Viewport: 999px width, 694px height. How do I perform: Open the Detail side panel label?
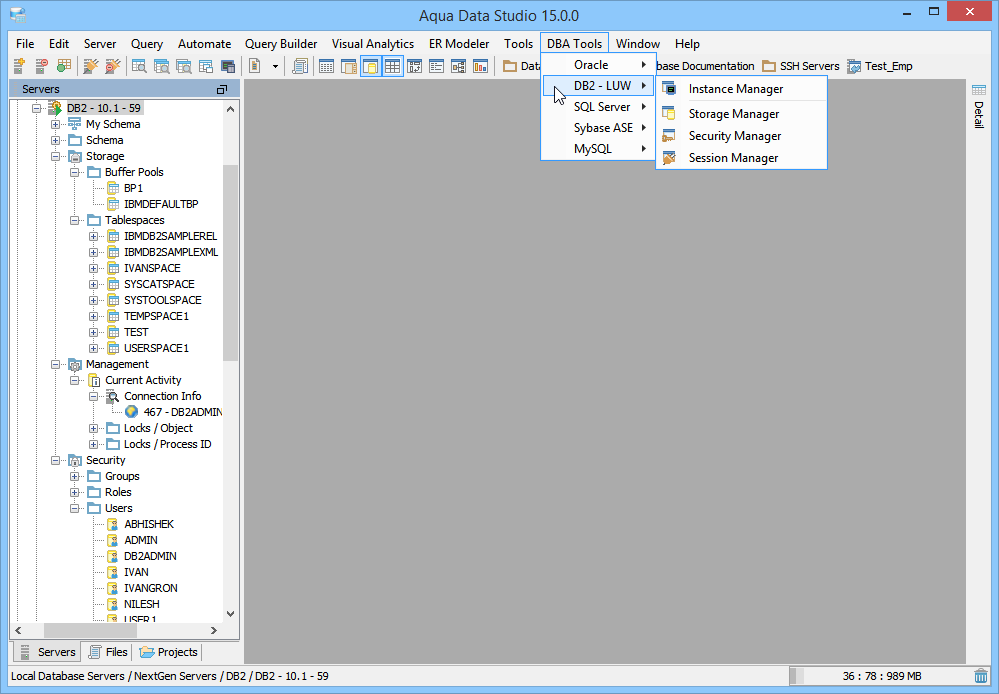click(x=979, y=115)
